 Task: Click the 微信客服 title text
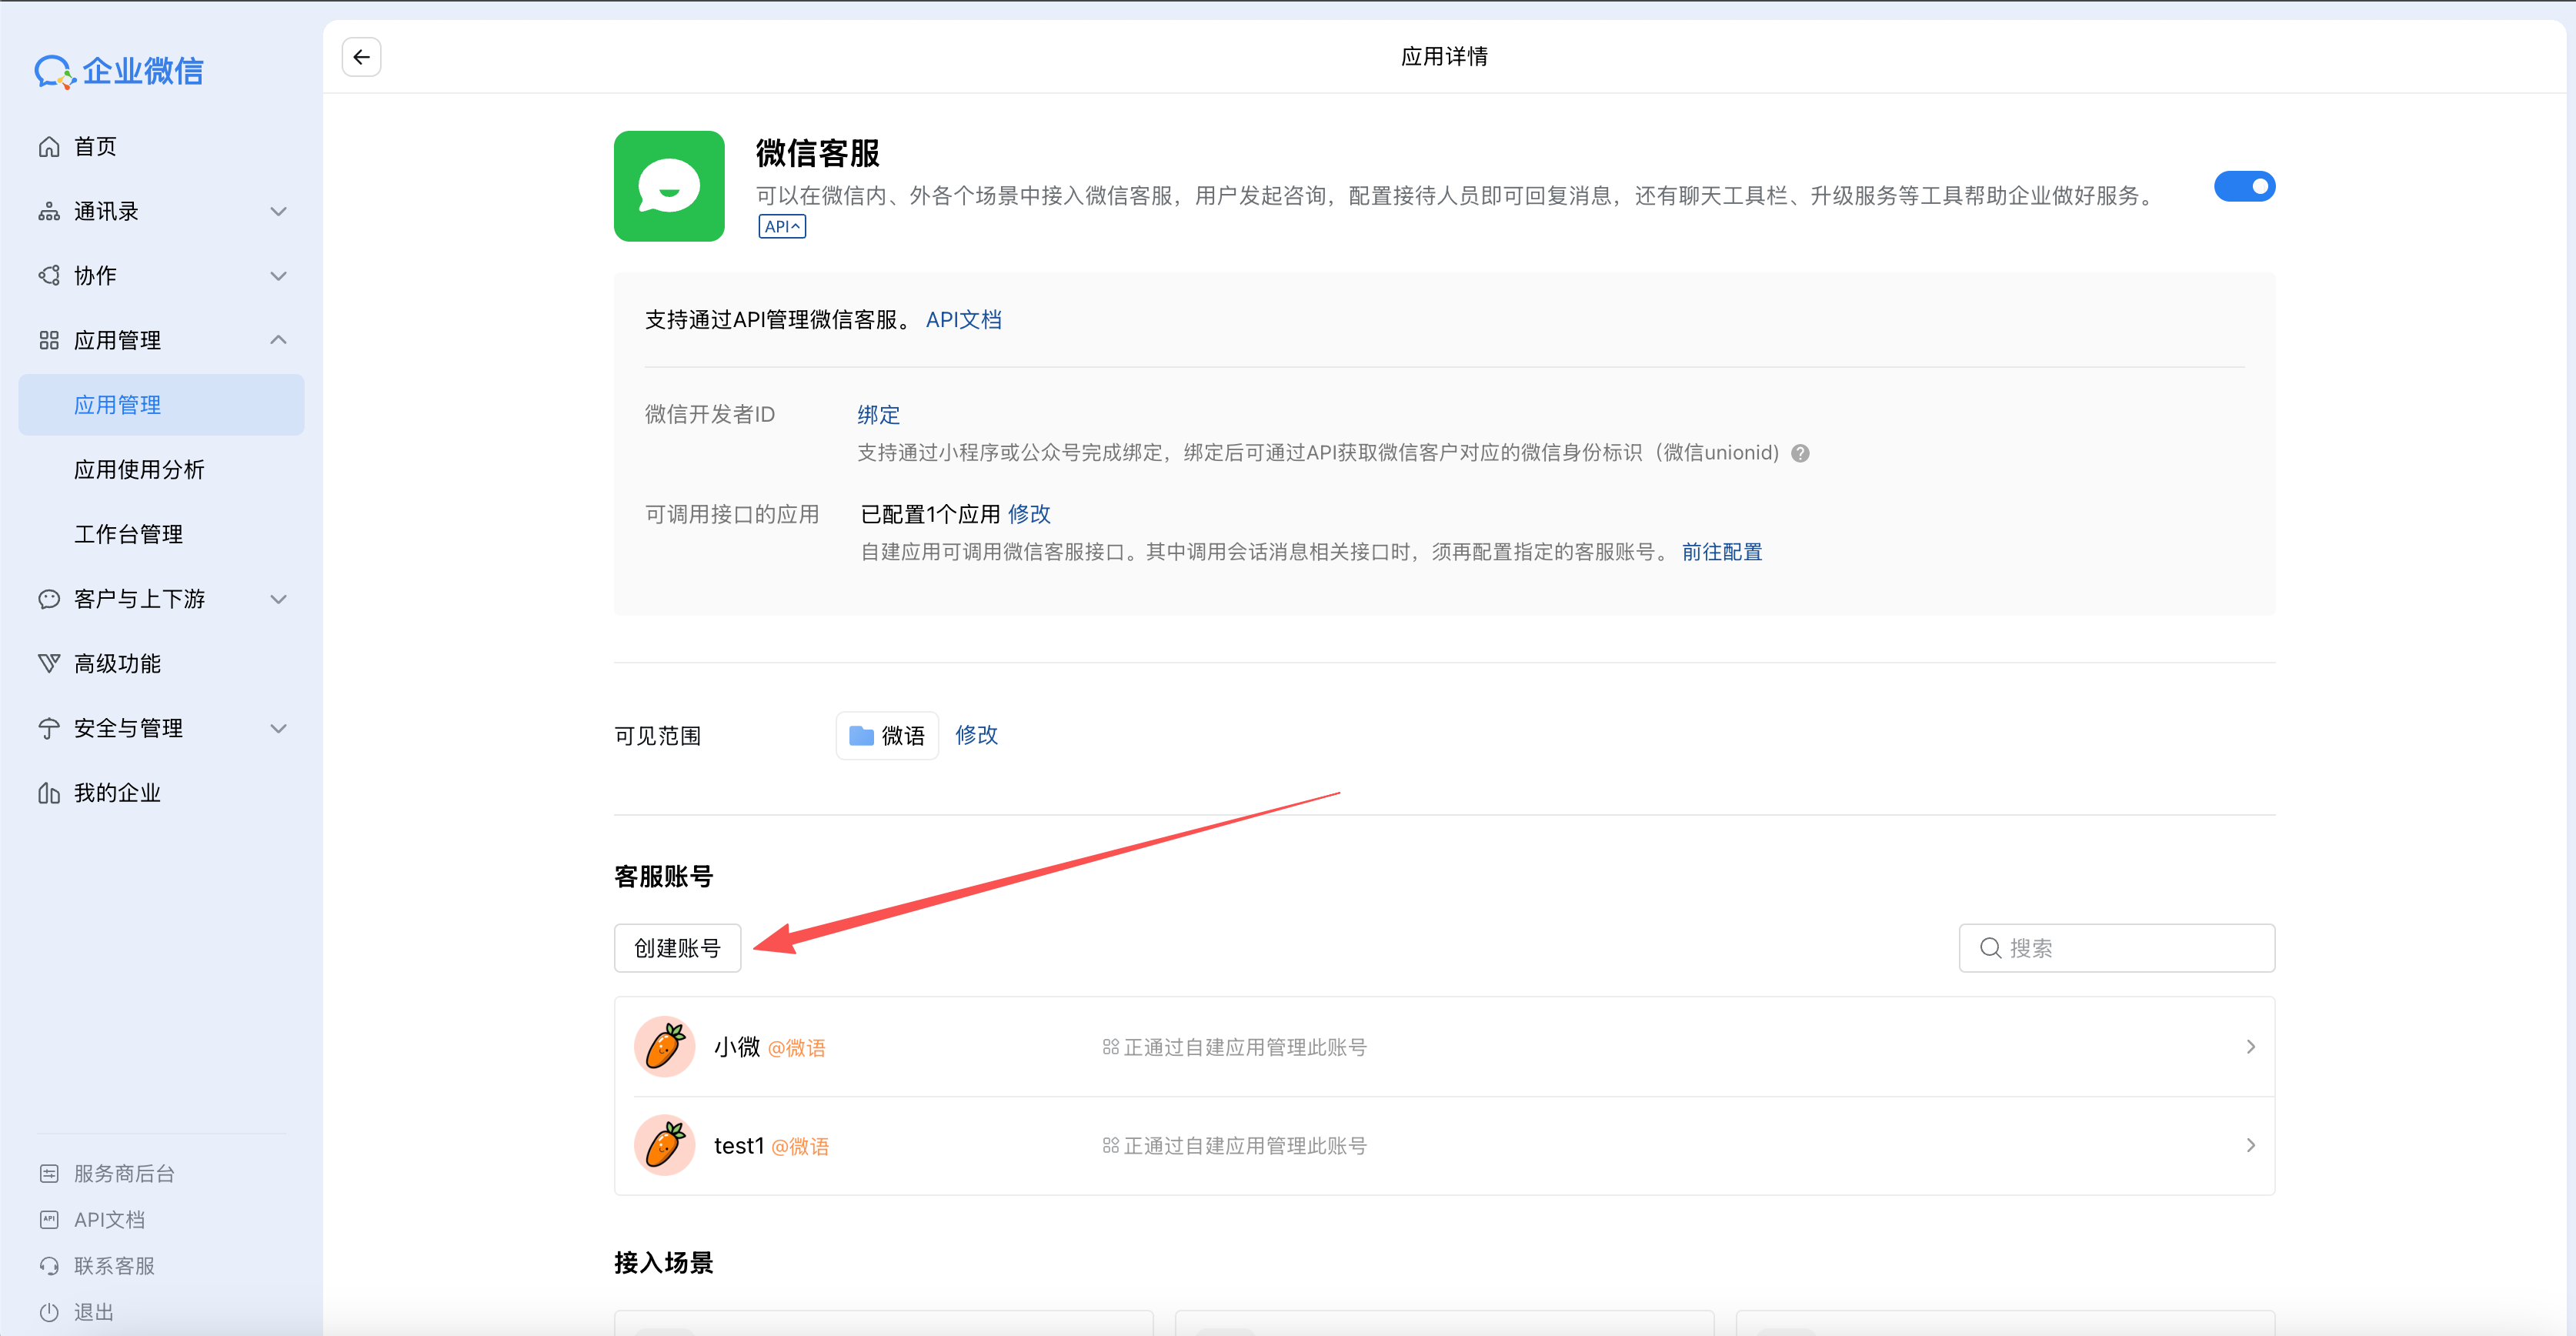pyautogui.click(x=817, y=153)
